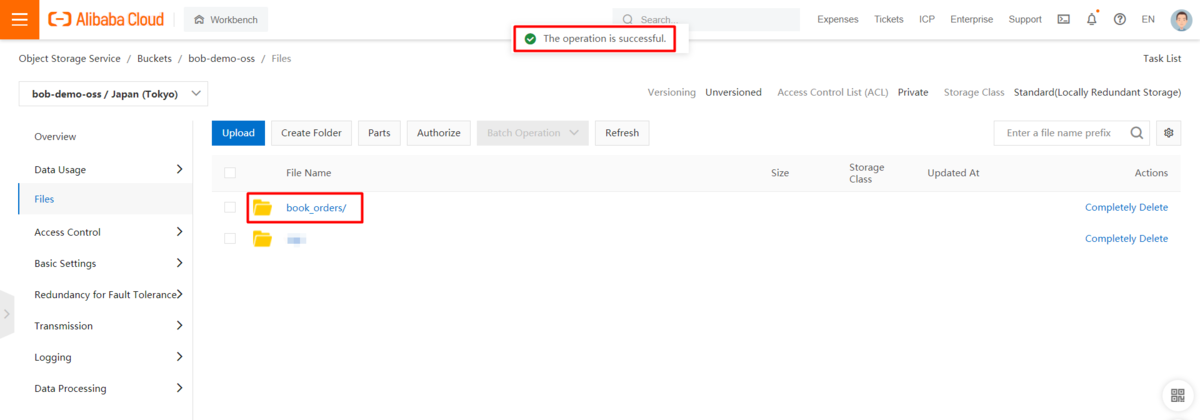Viewport: 1200px width, 420px height.
Task: Click the top search bar magnifier icon
Action: pos(628,19)
